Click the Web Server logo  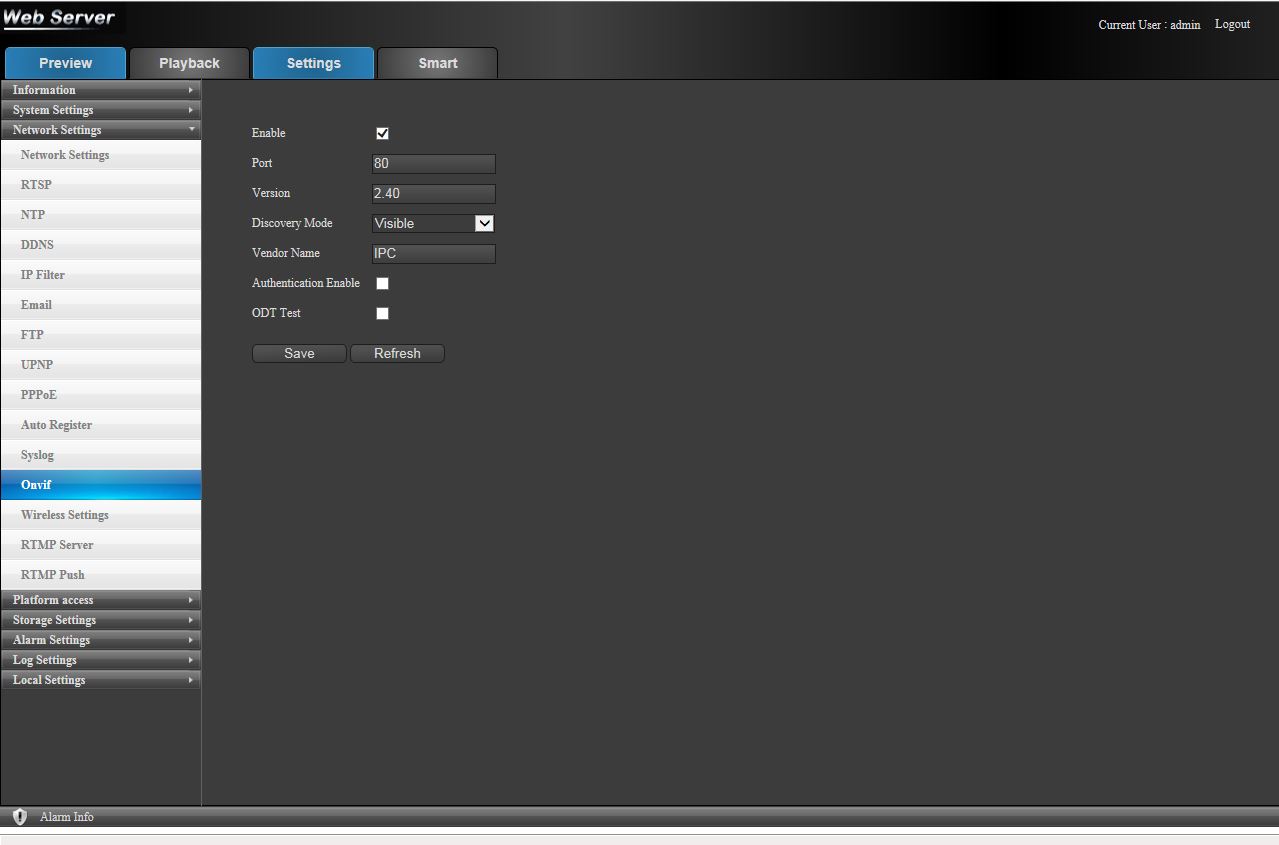point(60,18)
